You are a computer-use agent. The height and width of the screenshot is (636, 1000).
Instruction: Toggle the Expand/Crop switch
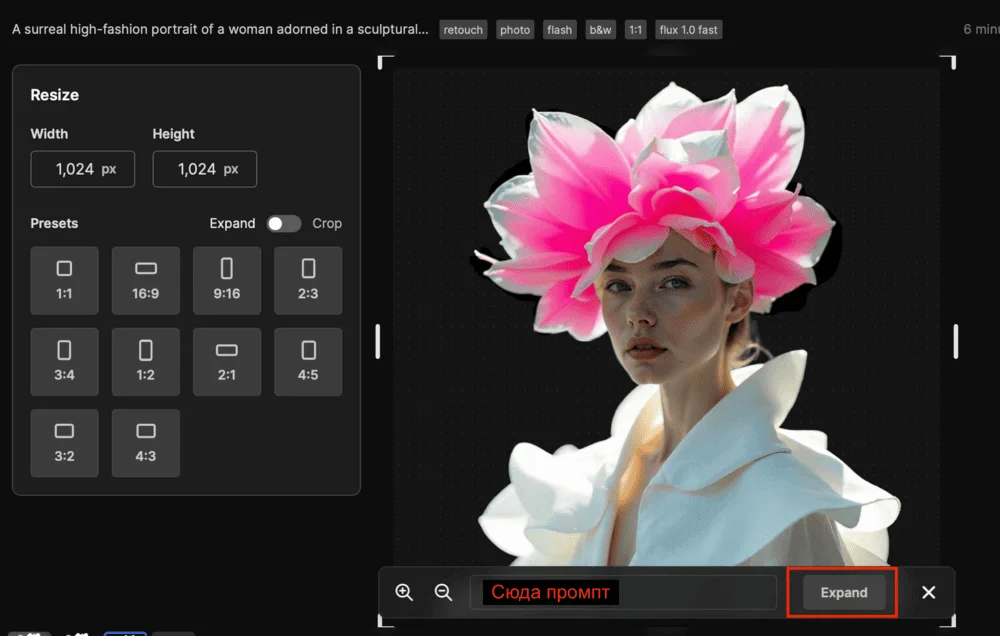coord(284,224)
